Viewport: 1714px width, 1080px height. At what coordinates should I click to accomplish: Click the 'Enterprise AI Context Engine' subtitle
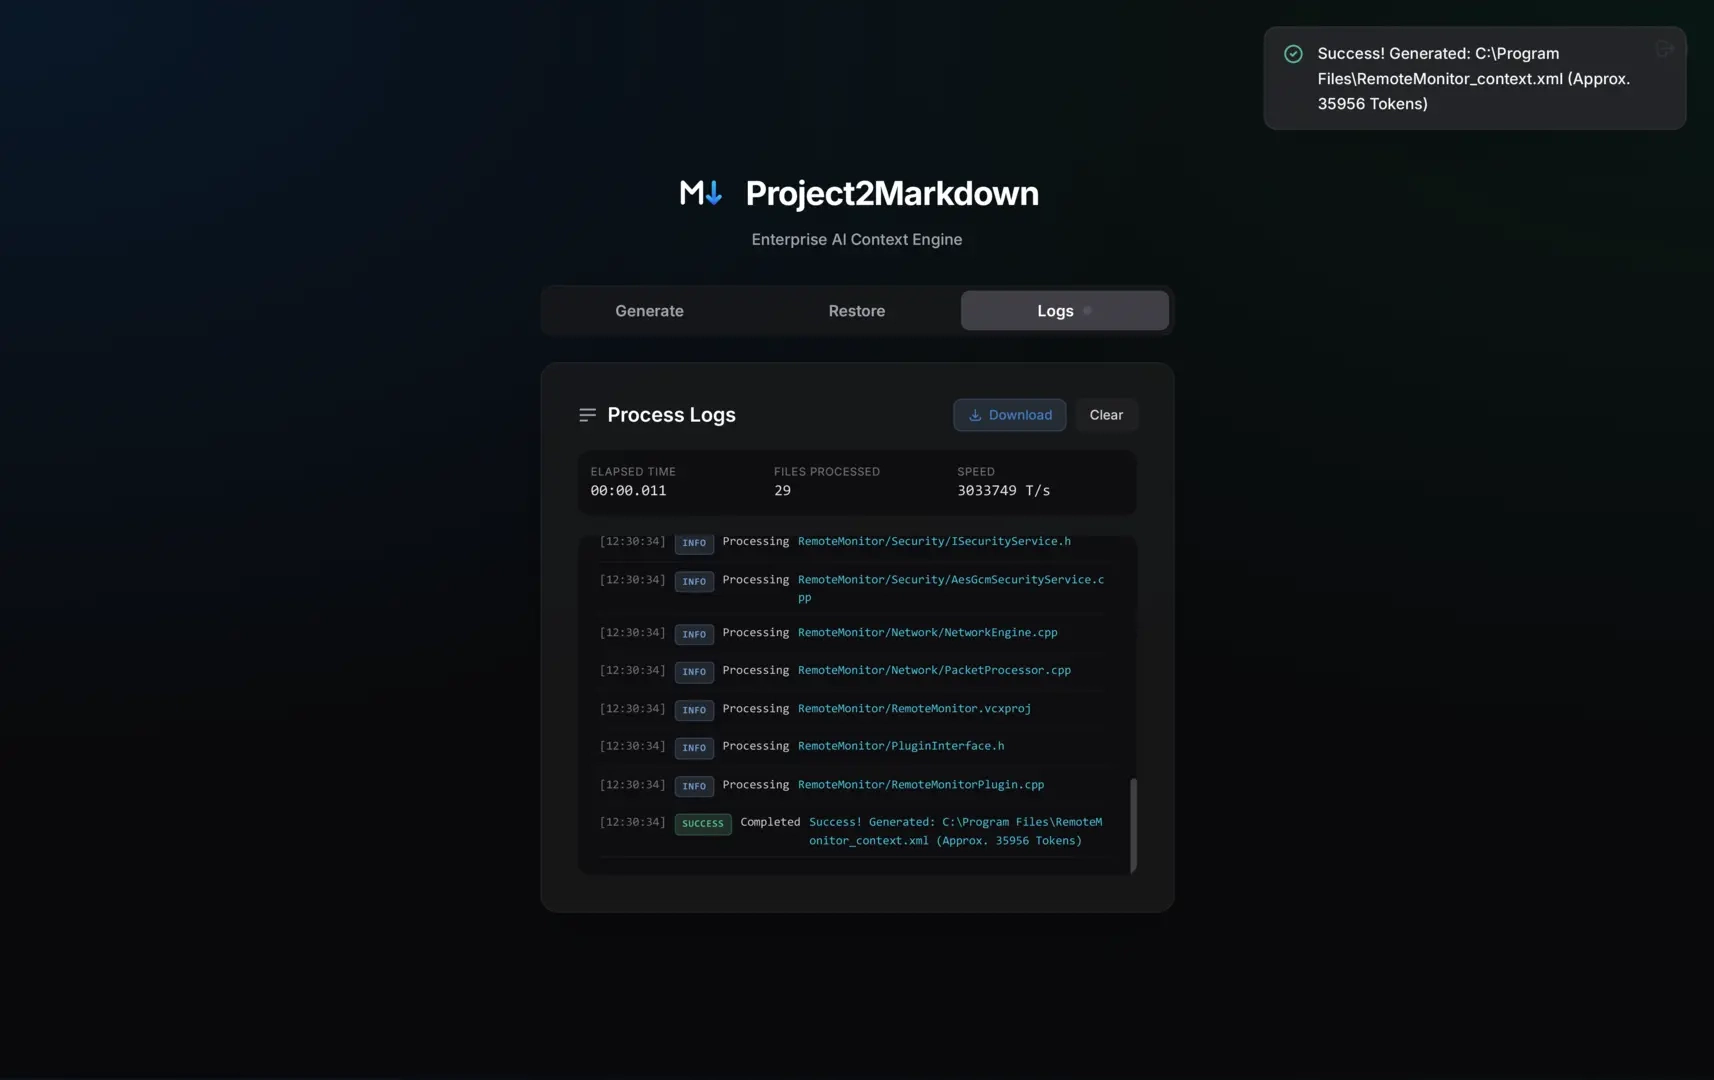click(x=857, y=239)
